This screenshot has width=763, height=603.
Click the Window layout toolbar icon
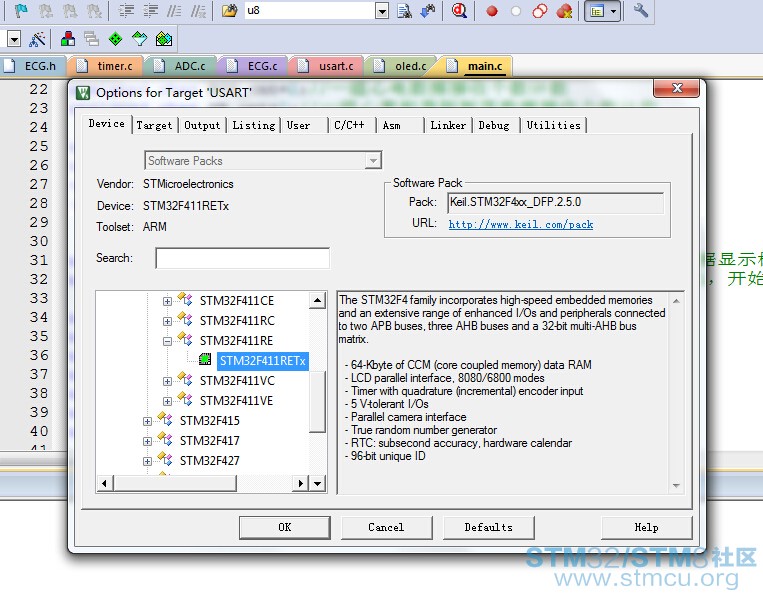click(x=597, y=11)
